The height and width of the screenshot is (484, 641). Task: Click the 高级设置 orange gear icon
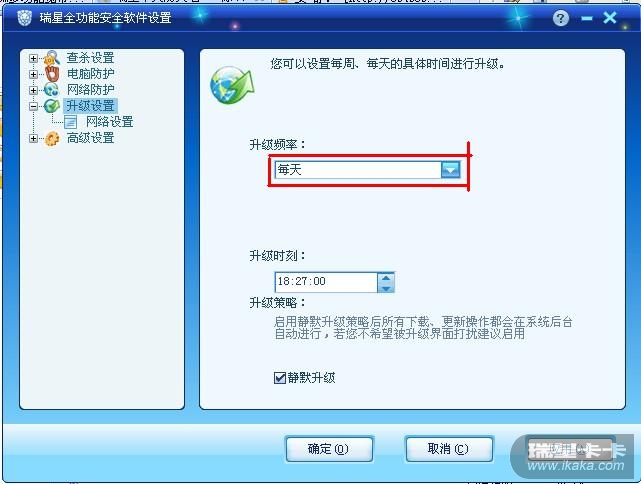tap(52, 138)
